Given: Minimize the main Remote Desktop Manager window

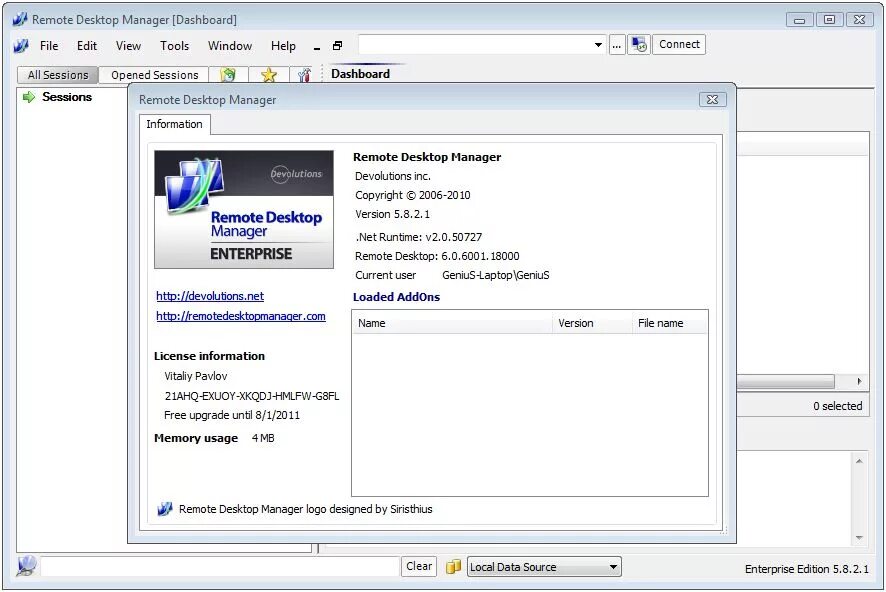Looking at the screenshot, I should click(800, 20).
